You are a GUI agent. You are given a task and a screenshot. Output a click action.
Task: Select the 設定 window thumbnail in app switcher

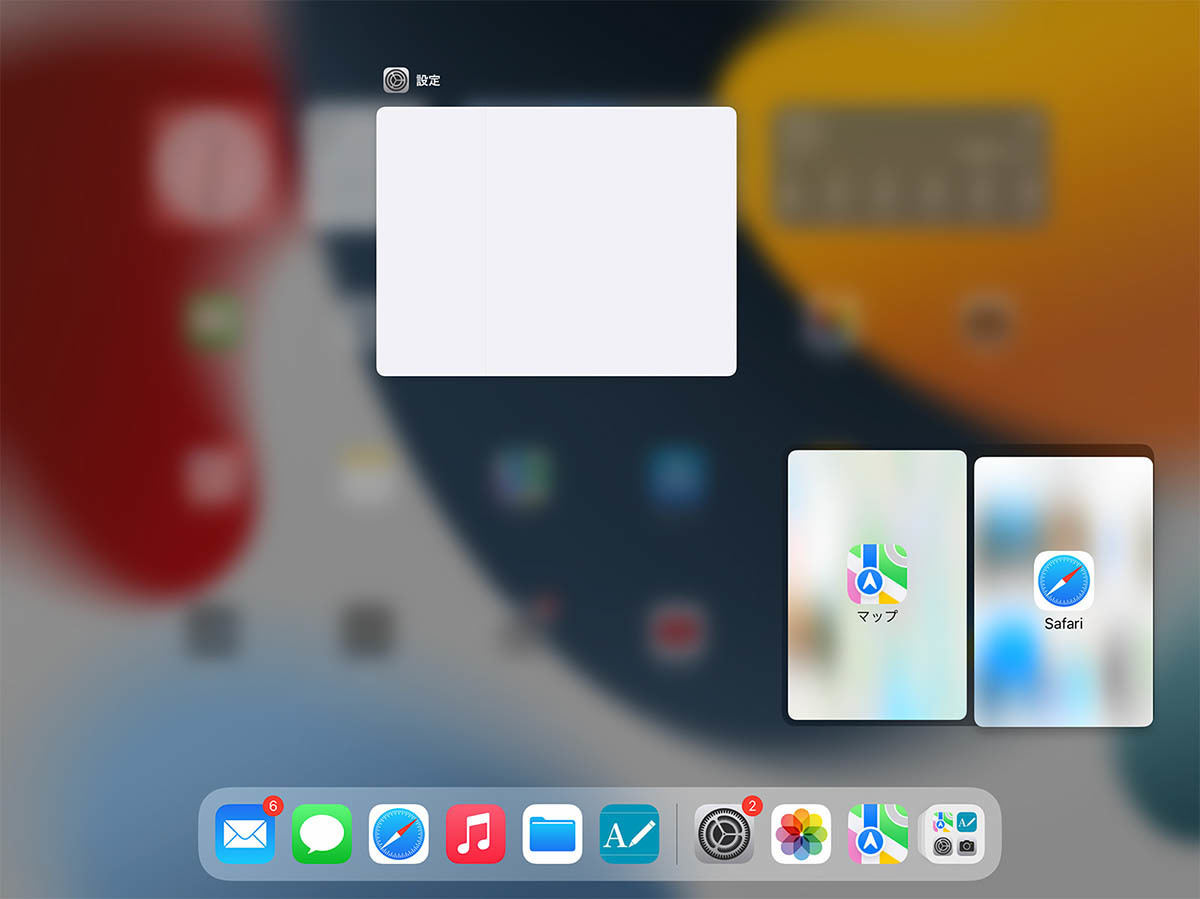(x=556, y=241)
